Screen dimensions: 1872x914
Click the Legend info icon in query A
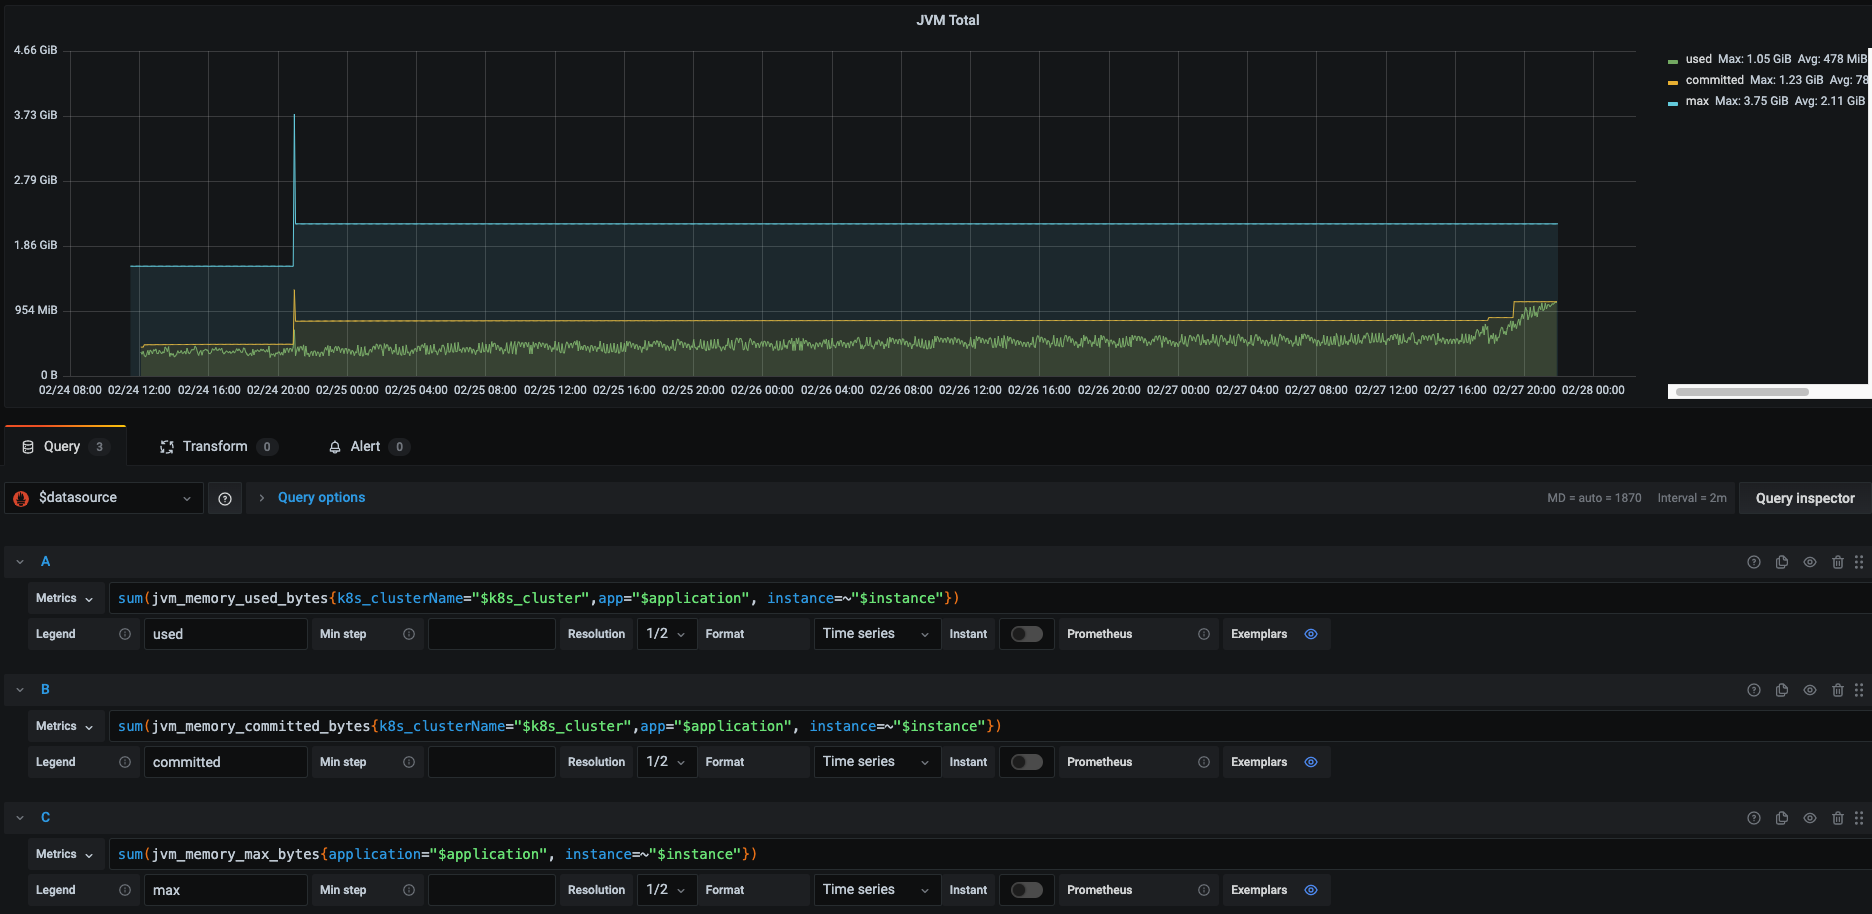pyautogui.click(x=125, y=634)
